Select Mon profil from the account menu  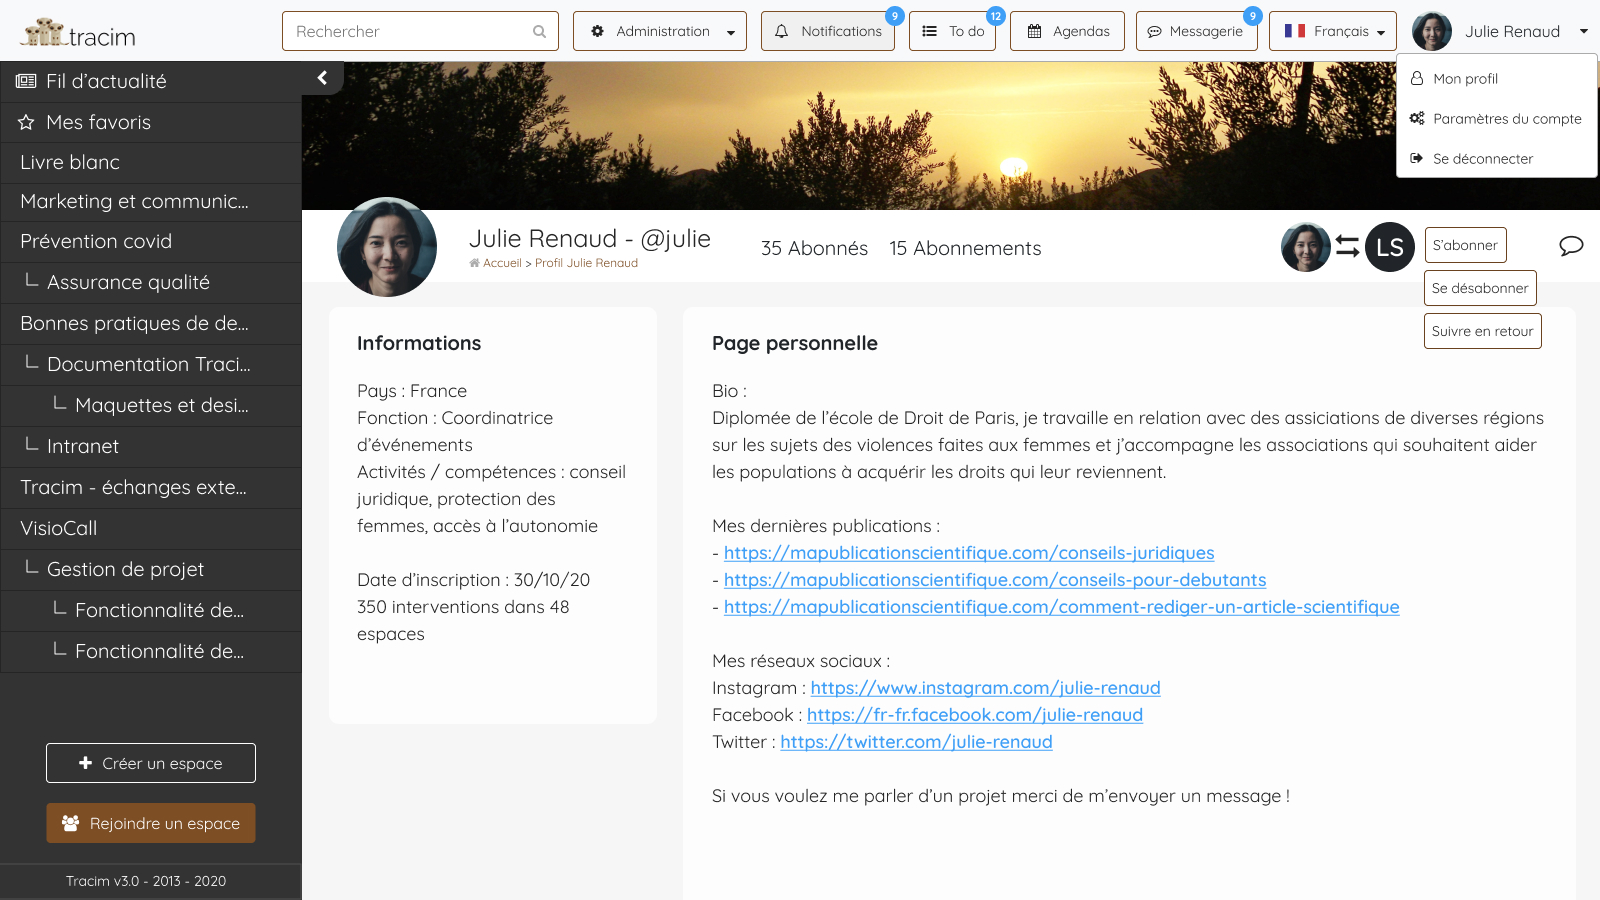tap(1465, 78)
